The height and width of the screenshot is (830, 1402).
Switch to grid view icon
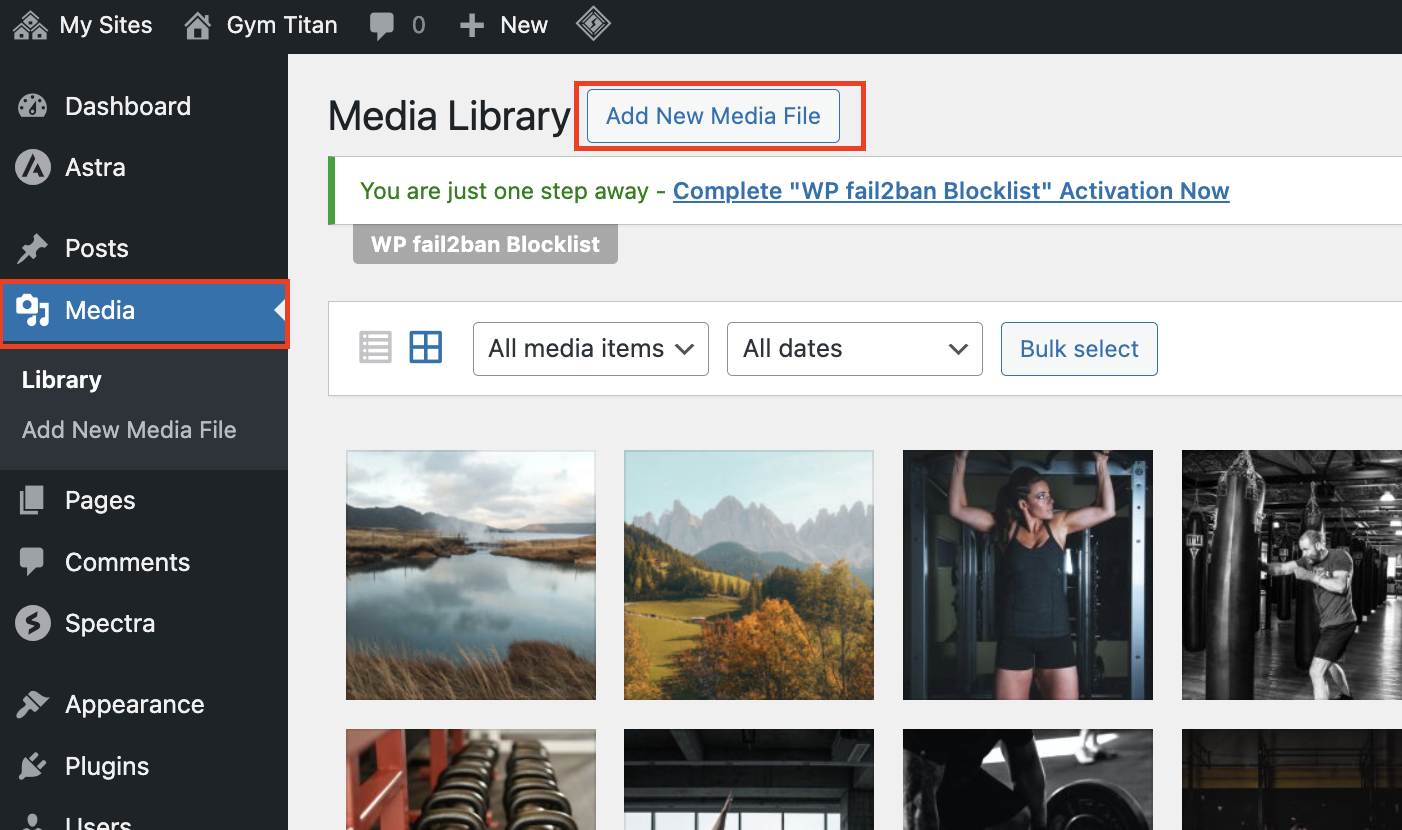coord(426,348)
